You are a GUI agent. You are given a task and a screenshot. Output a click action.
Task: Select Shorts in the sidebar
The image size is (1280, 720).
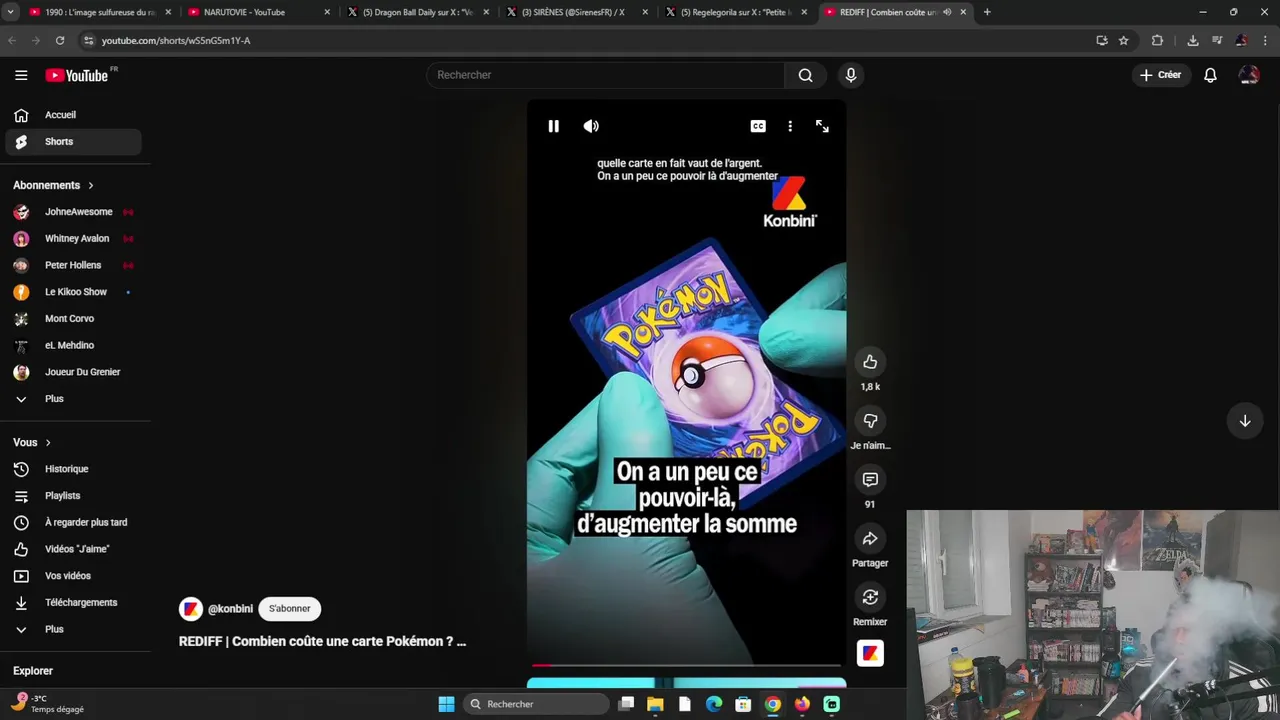click(73, 142)
